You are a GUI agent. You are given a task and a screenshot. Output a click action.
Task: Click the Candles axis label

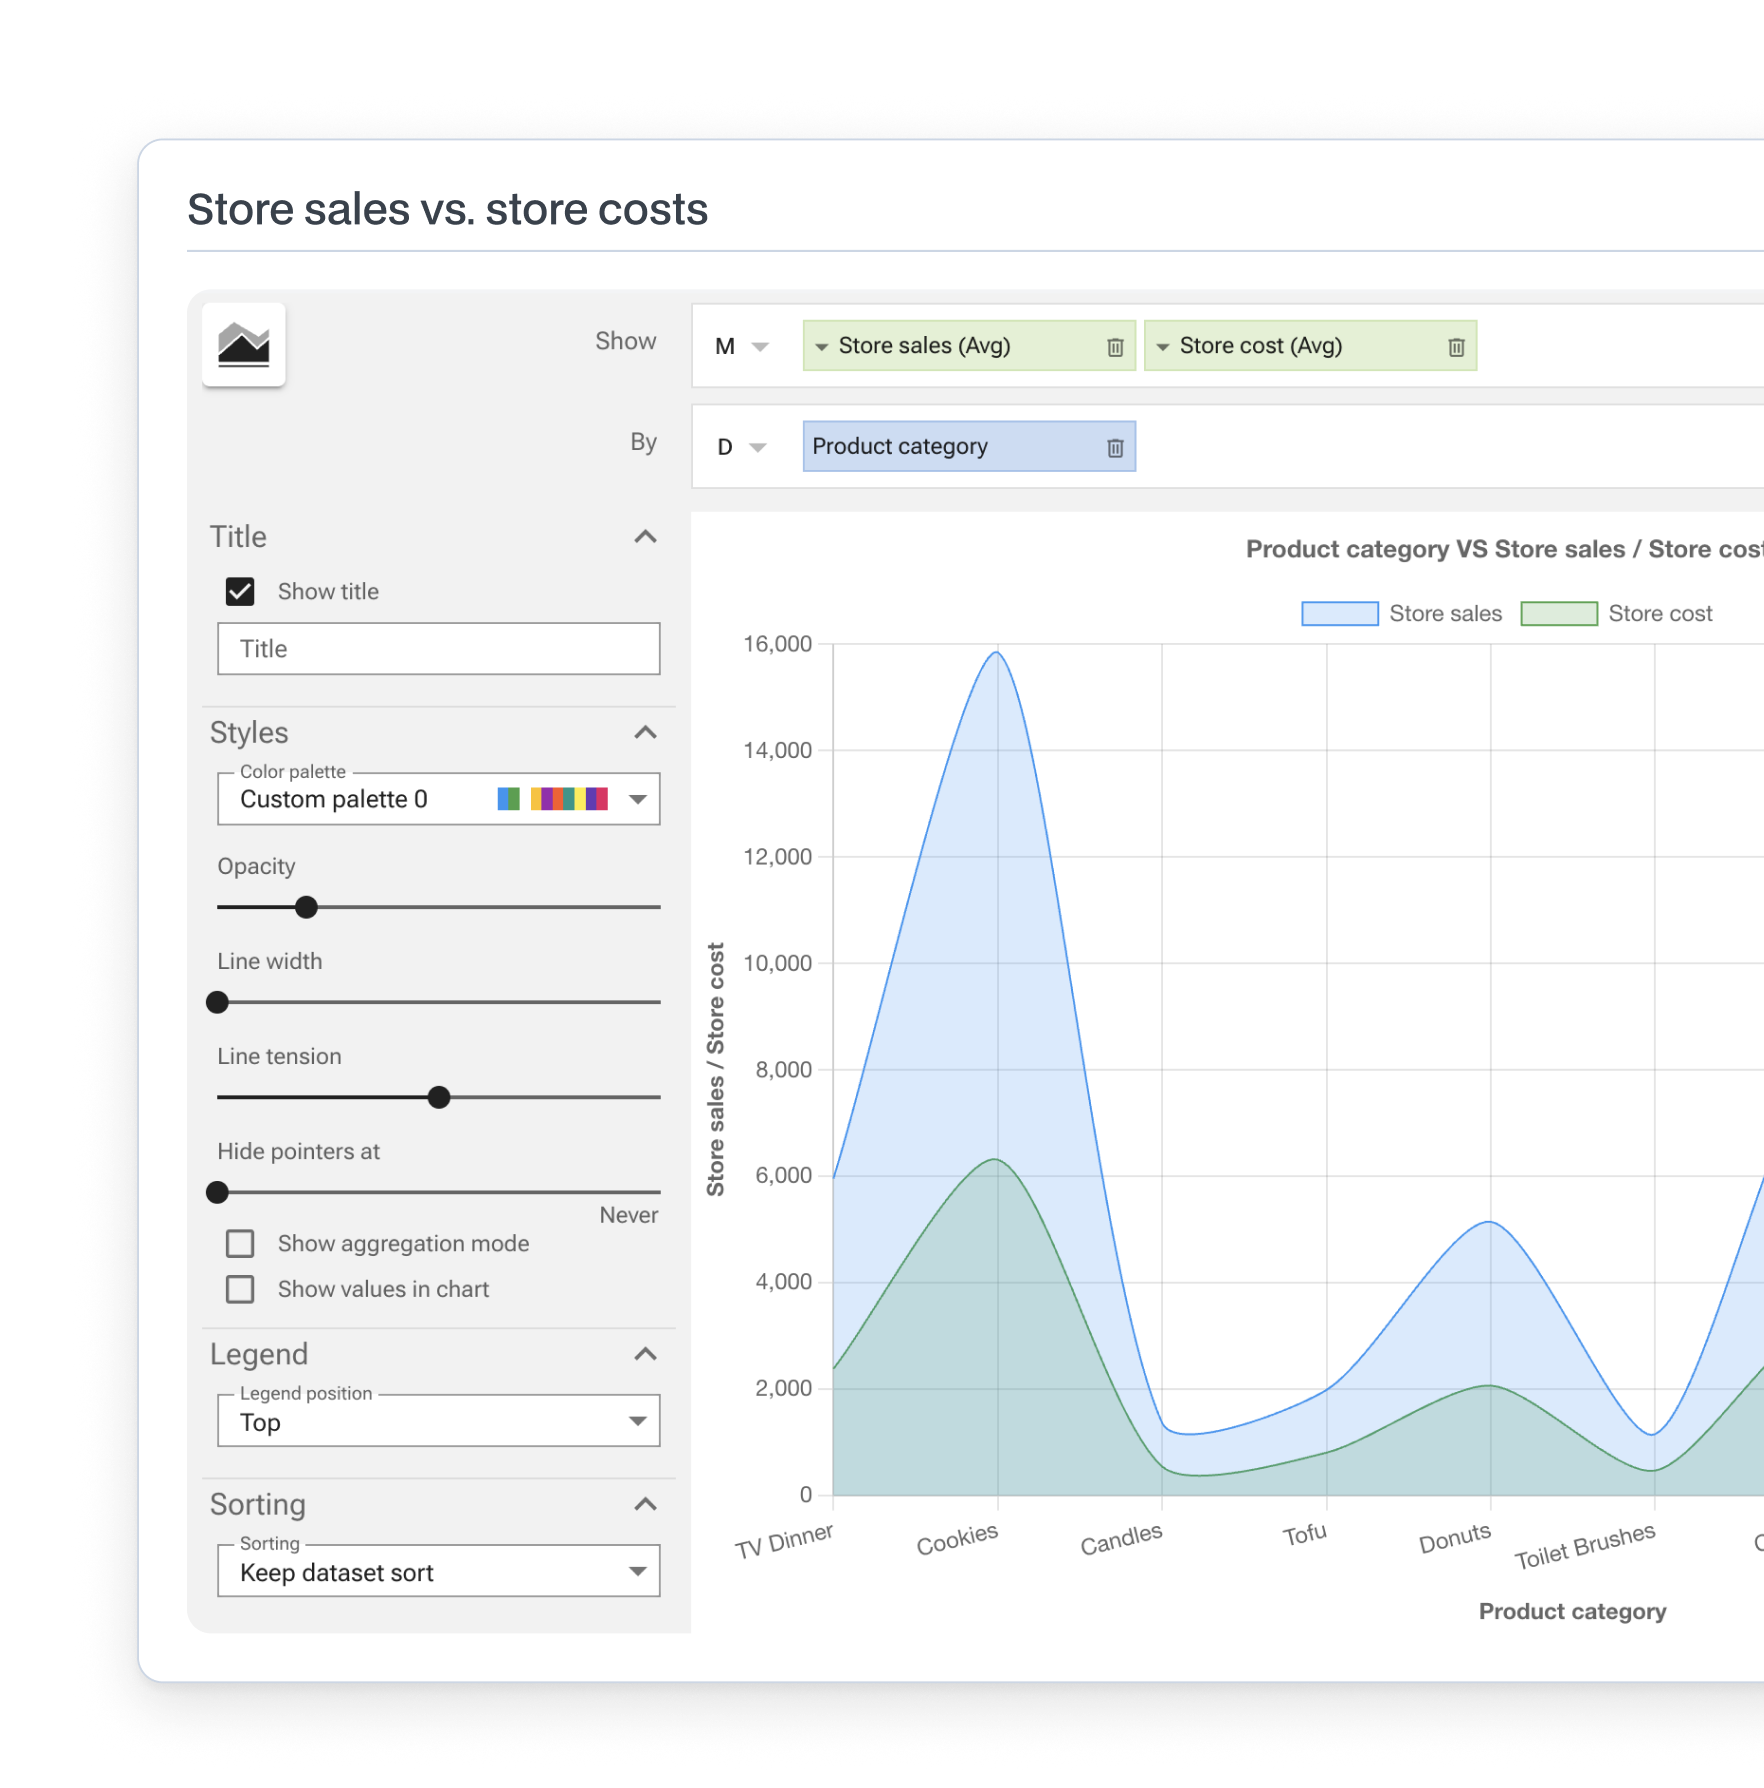point(1121,1540)
